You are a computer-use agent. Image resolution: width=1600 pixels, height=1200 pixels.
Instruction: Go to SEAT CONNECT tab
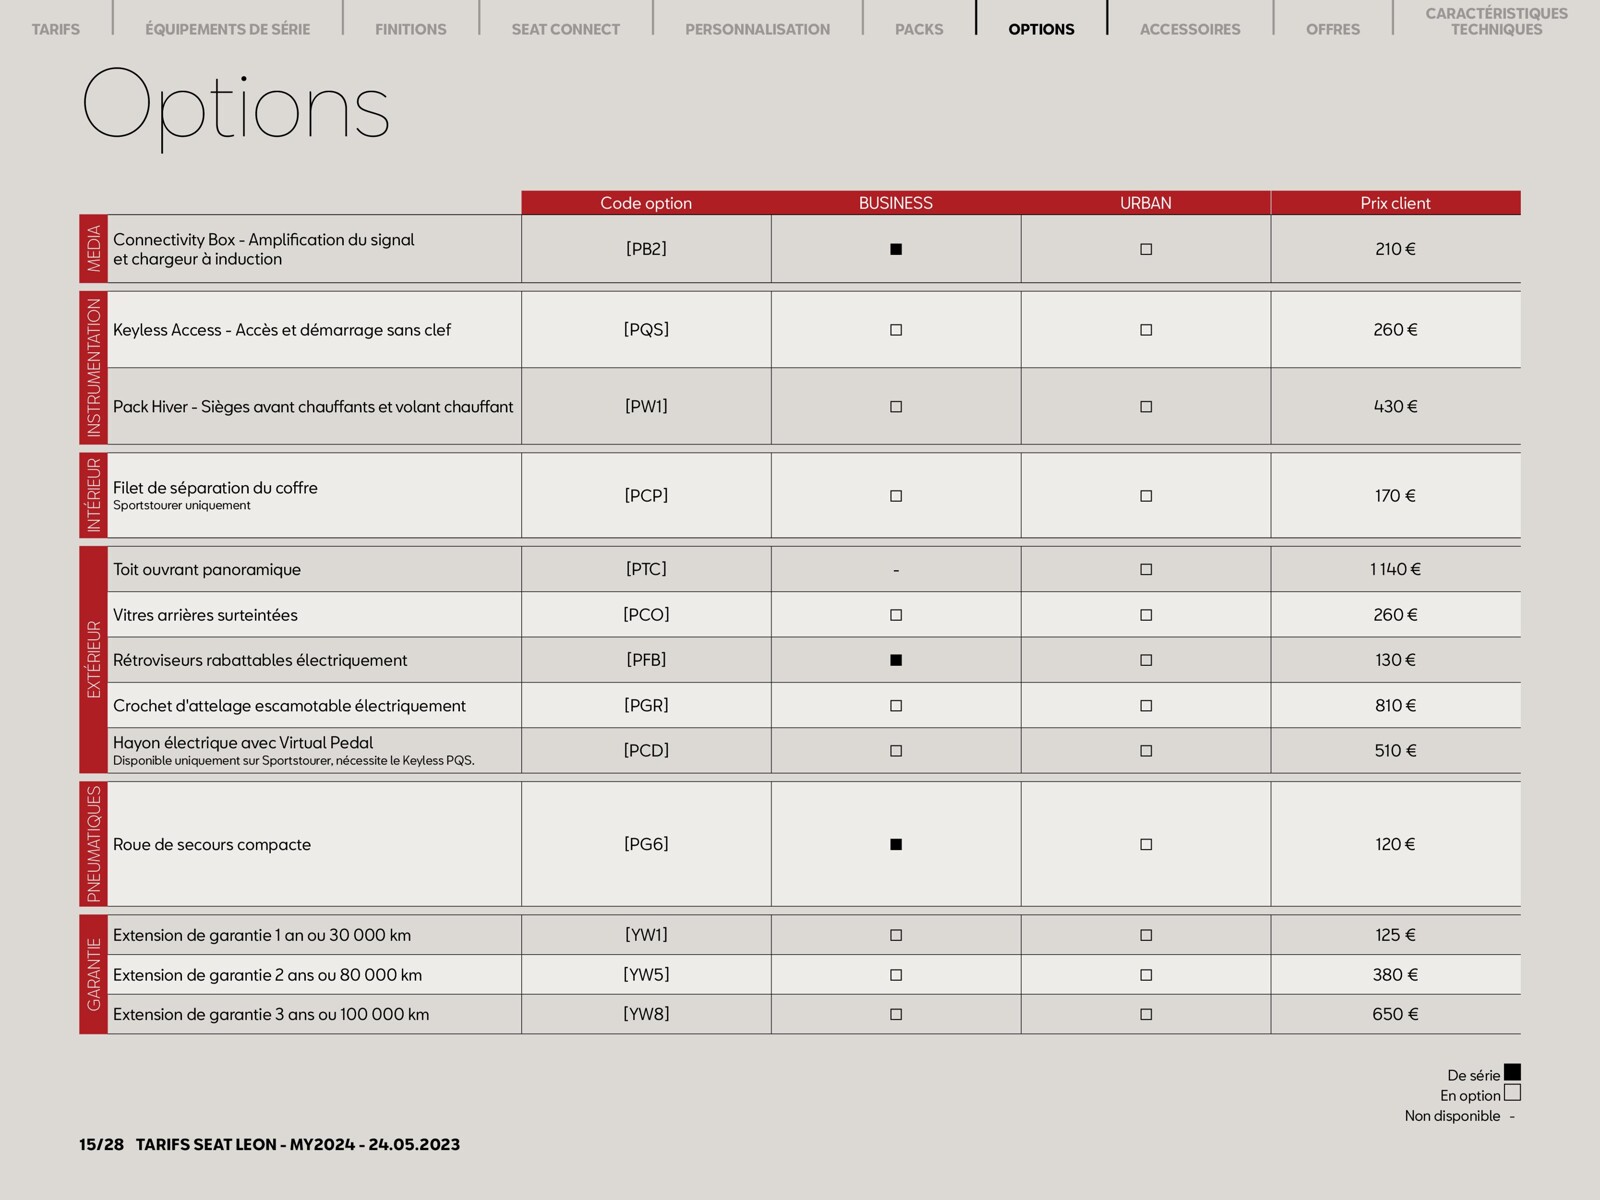click(x=566, y=29)
